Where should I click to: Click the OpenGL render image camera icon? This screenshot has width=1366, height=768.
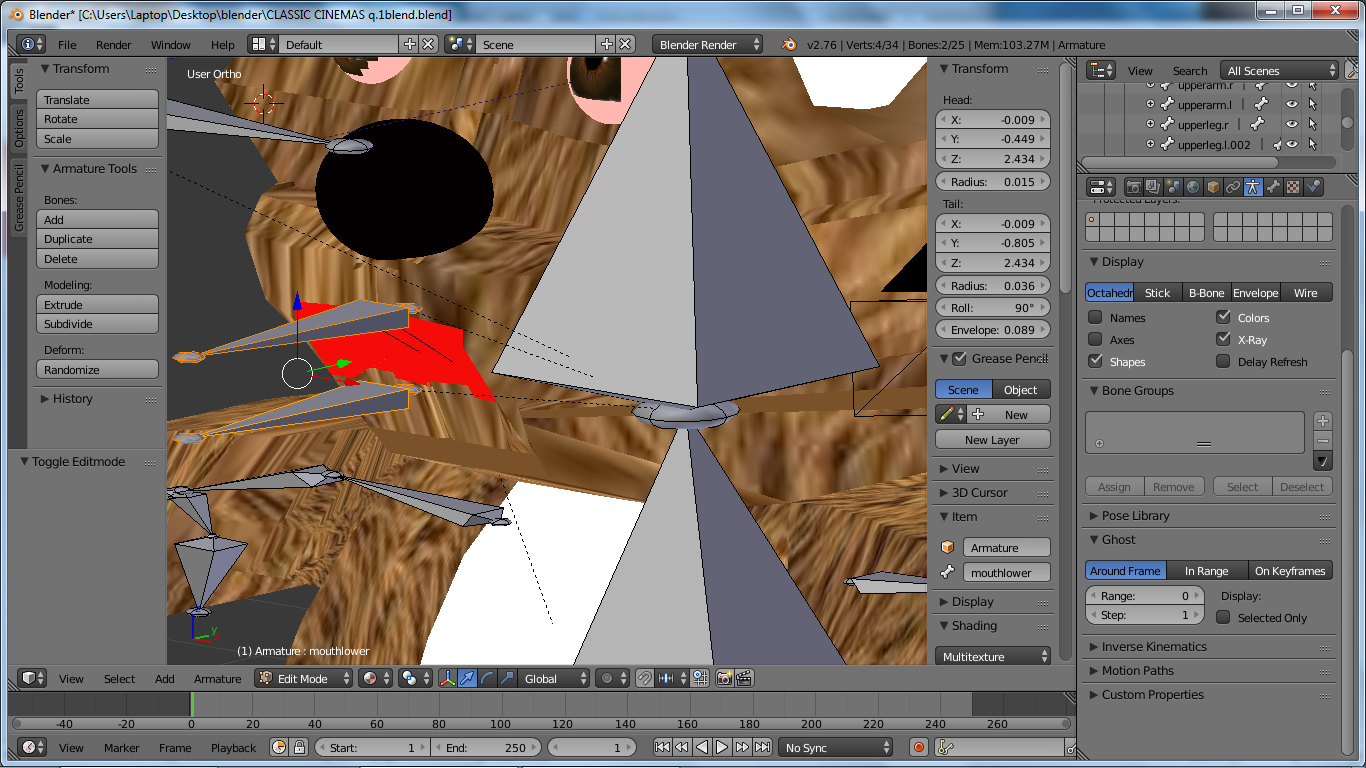[x=725, y=678]
